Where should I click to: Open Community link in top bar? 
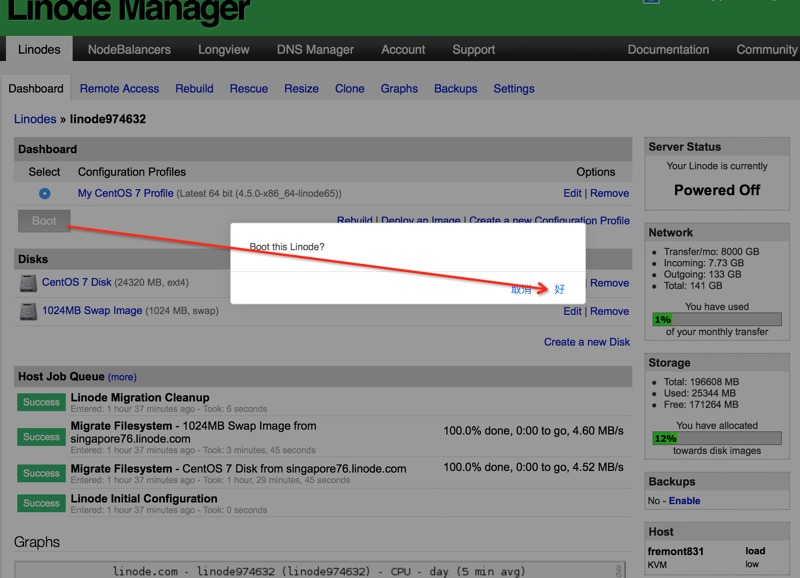tap(766, 49)
